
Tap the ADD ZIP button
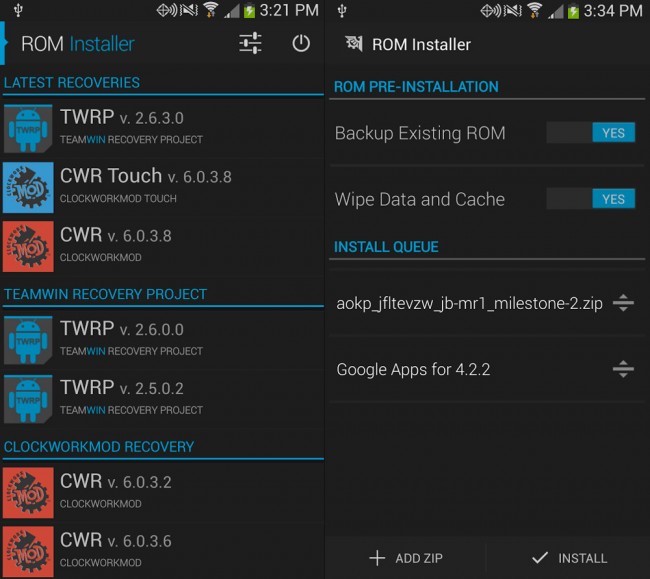[x=405, y=558]
